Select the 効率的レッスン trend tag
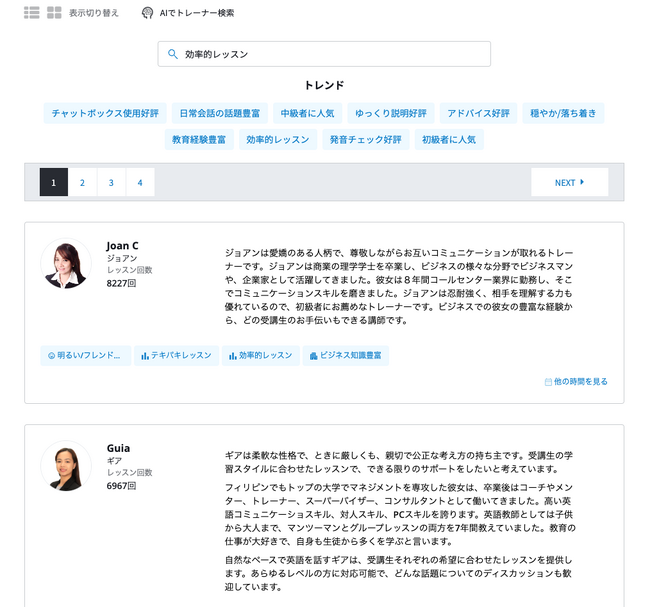This screenshot has height=608, width=650. [x=278, y=139]
